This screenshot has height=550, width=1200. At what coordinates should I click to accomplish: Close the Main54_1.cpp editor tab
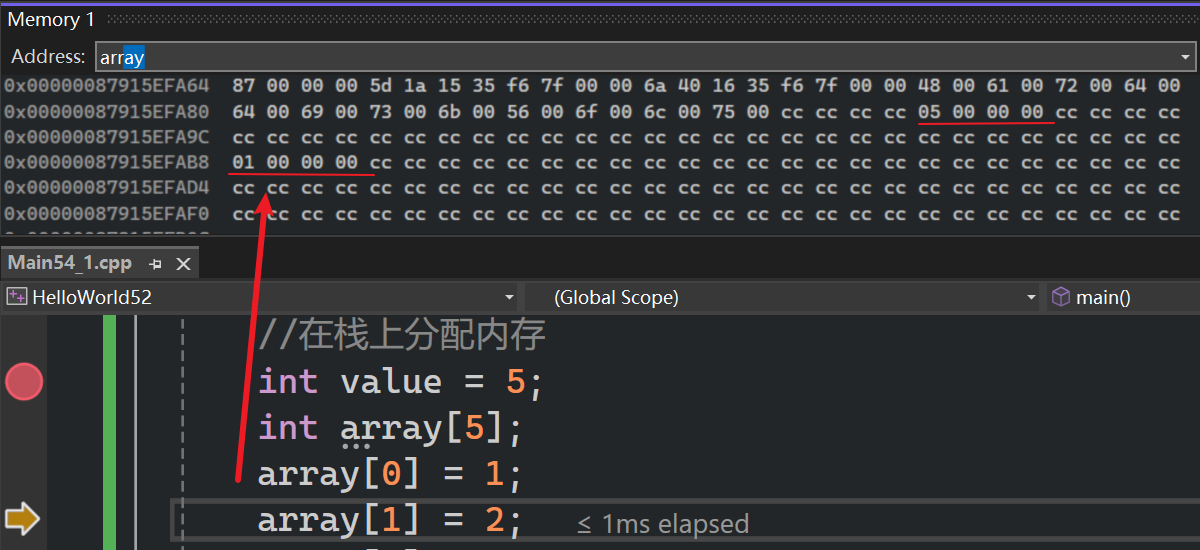tap(183, 264)
